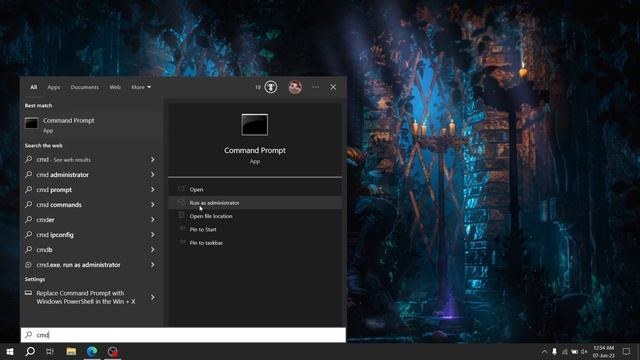
Task: Open 'cmd prompt' web suggestion
Action: (54, 190)
